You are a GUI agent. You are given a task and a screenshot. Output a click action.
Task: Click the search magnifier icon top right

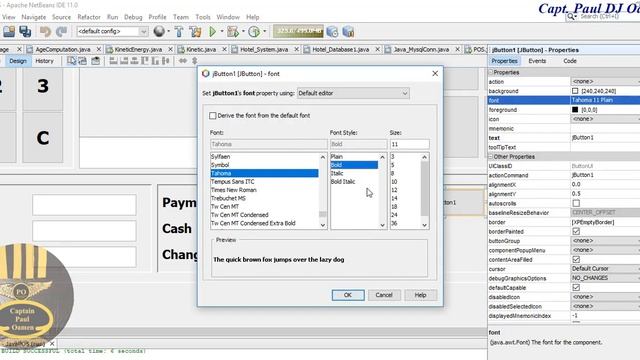570,17
